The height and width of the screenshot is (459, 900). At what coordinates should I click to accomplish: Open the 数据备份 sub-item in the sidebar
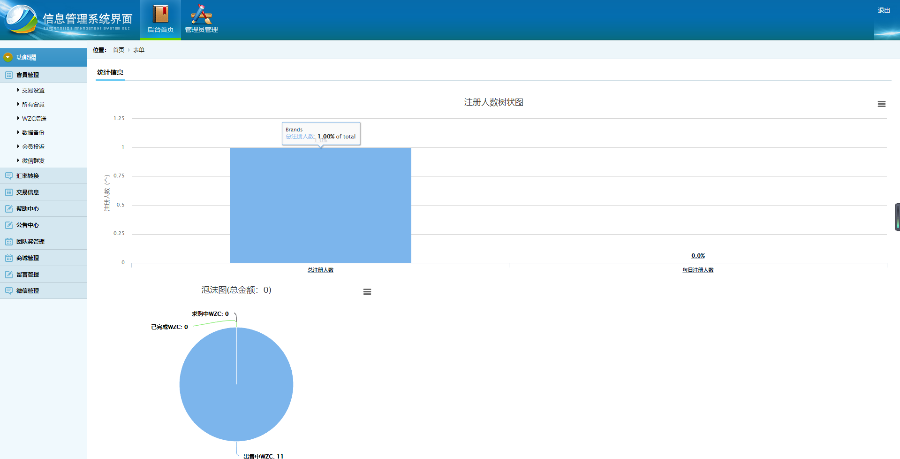[x=33, y=133]
